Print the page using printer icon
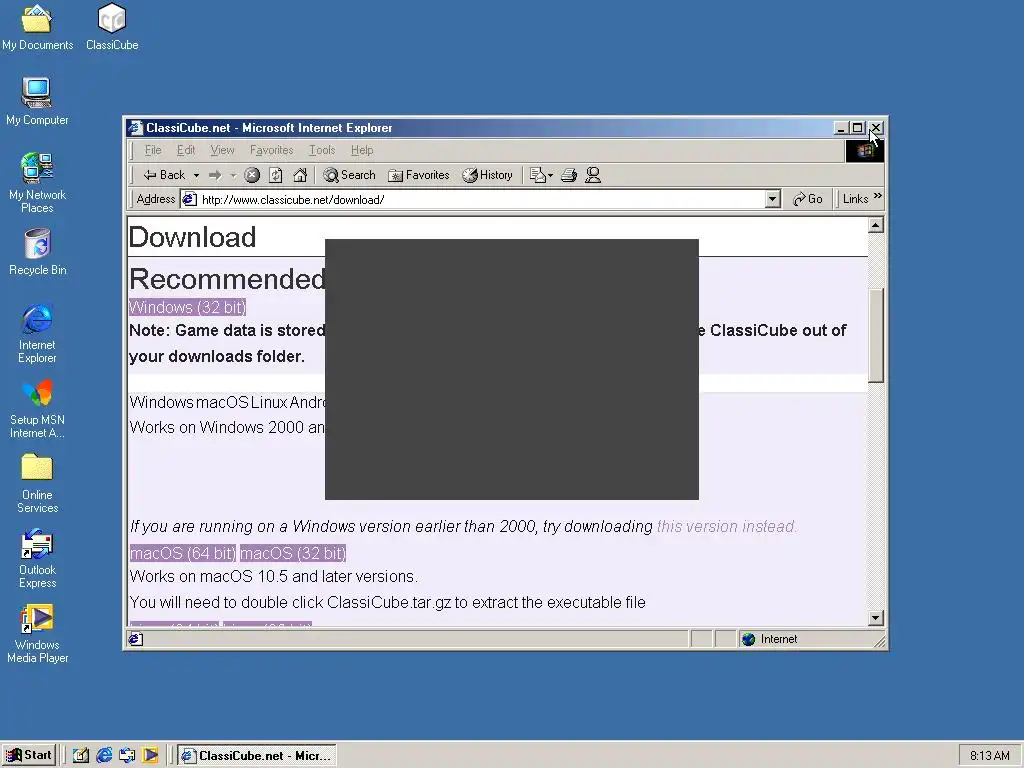 pos(569,175)
